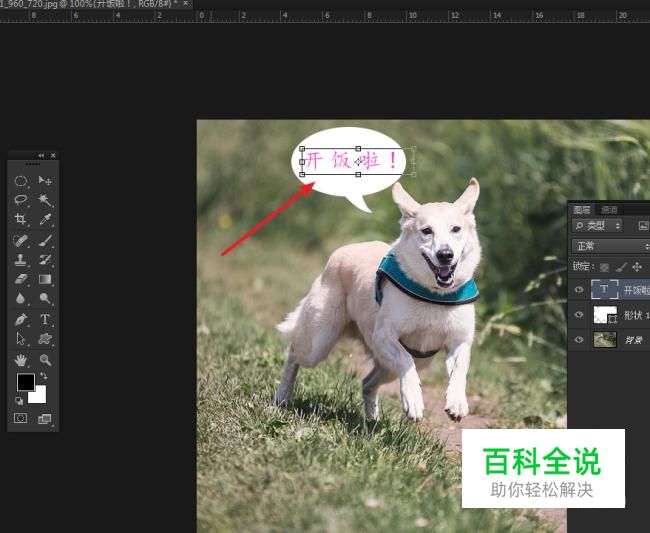Click the left-middle text box handle

pos(302,162)
